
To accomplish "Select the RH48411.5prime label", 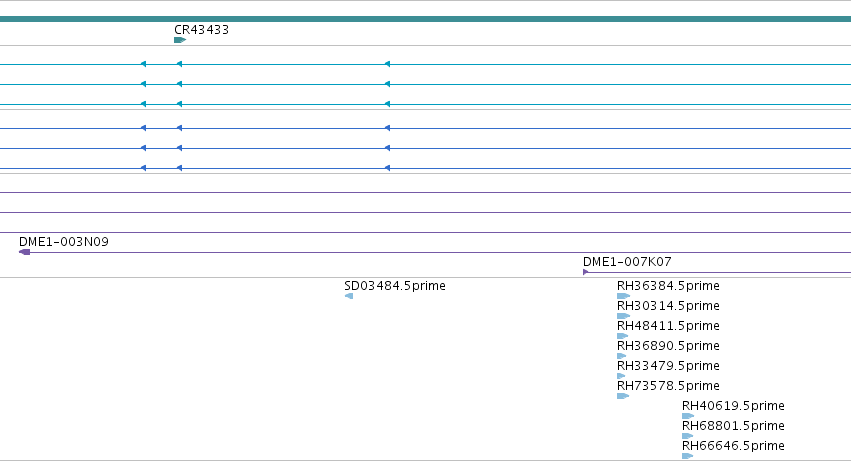I will 668,326.
